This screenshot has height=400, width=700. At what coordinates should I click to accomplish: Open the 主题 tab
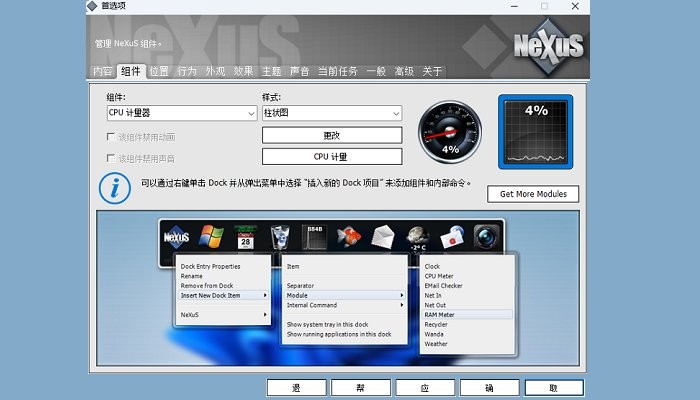(271, 71)
